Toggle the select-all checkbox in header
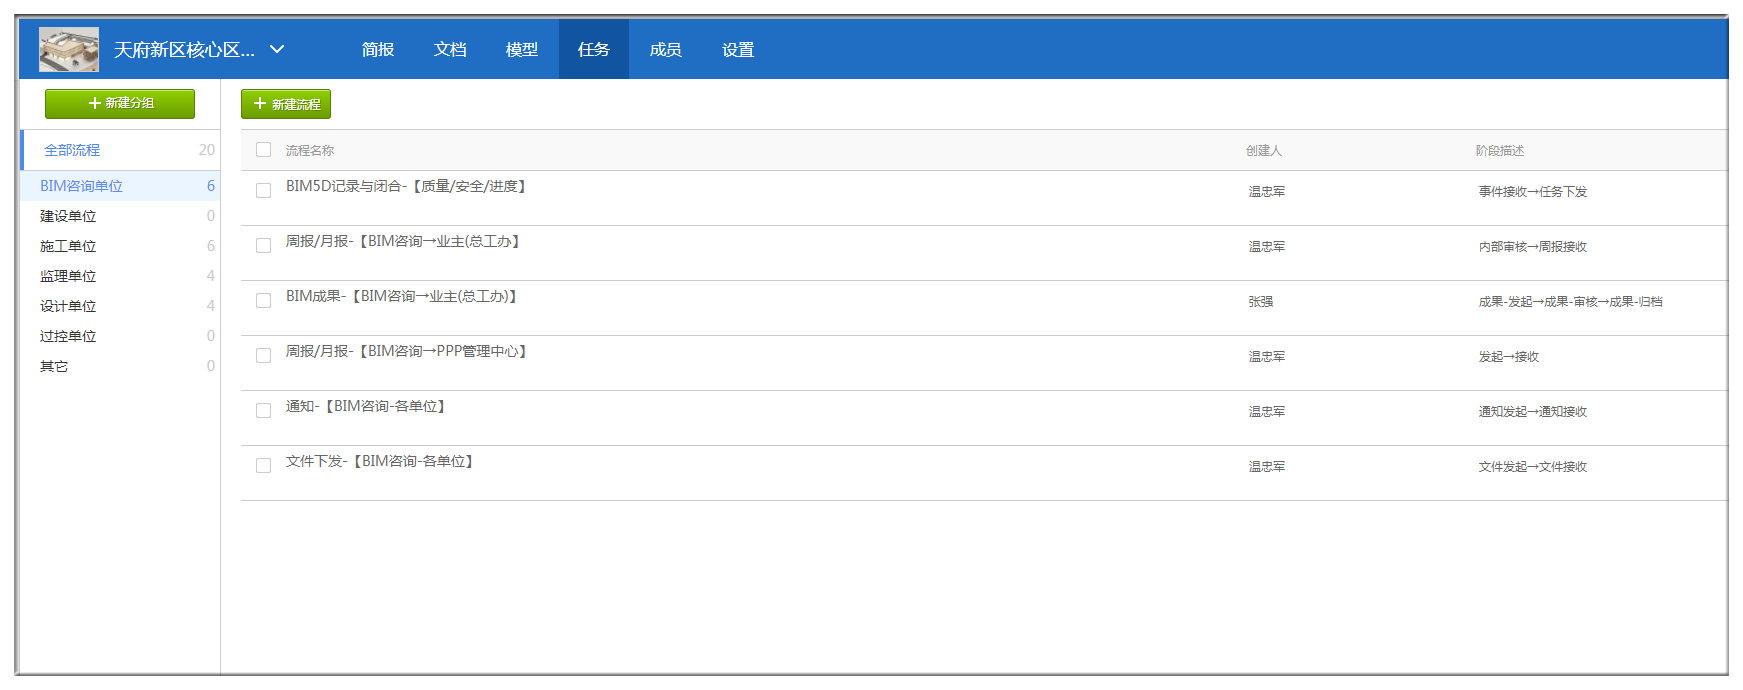 coord(264,150)
